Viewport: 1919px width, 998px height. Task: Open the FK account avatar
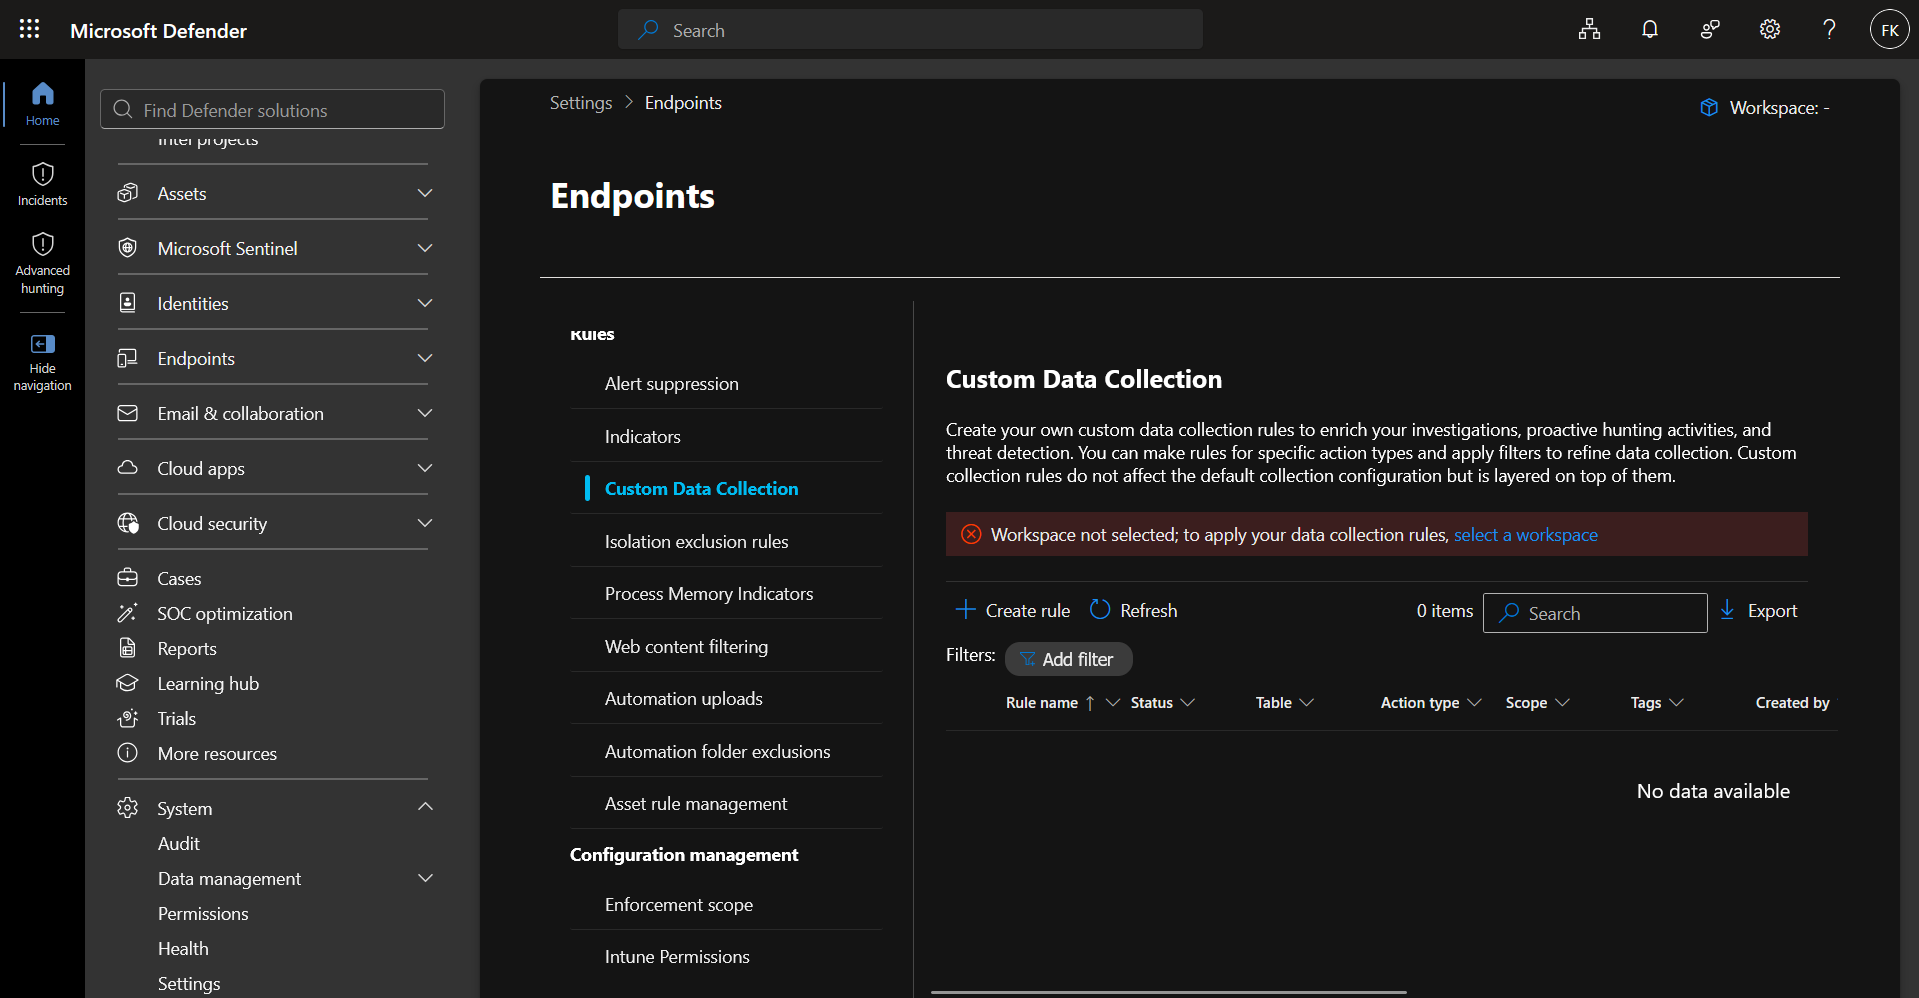[1889, 29]
